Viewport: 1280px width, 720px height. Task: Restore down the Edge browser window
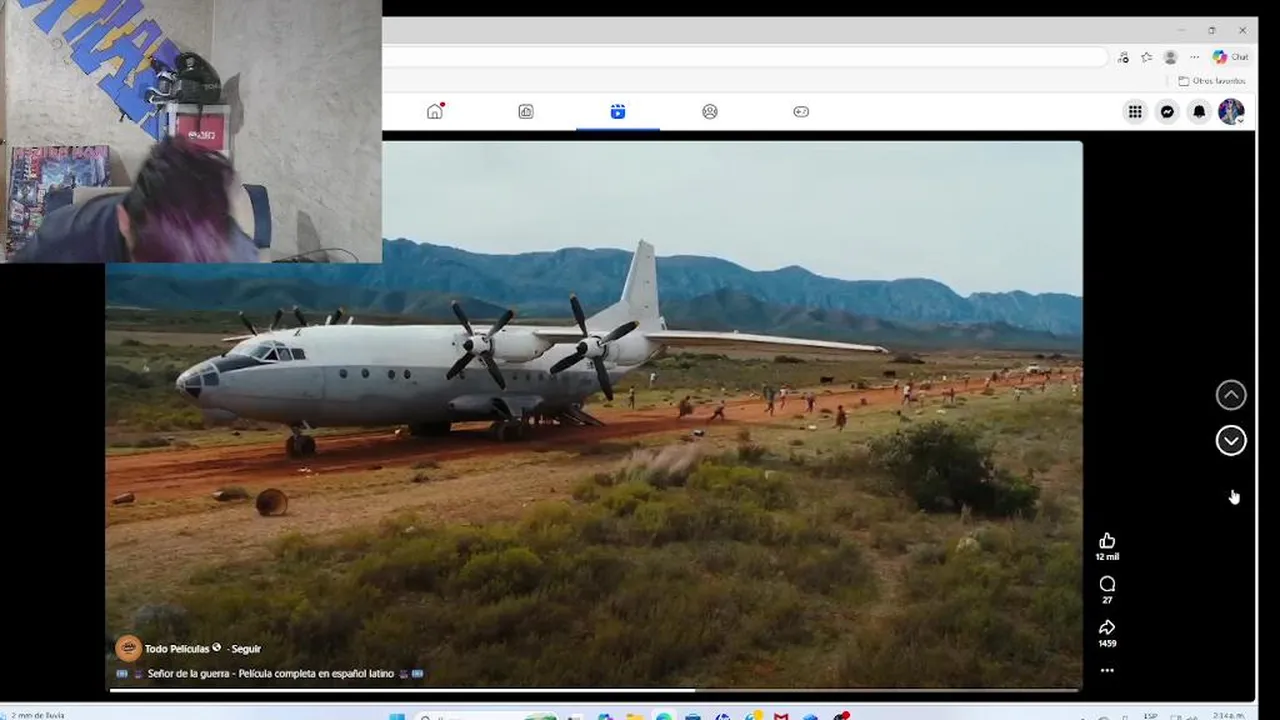pyautogui.click(x=1212, y=30)
